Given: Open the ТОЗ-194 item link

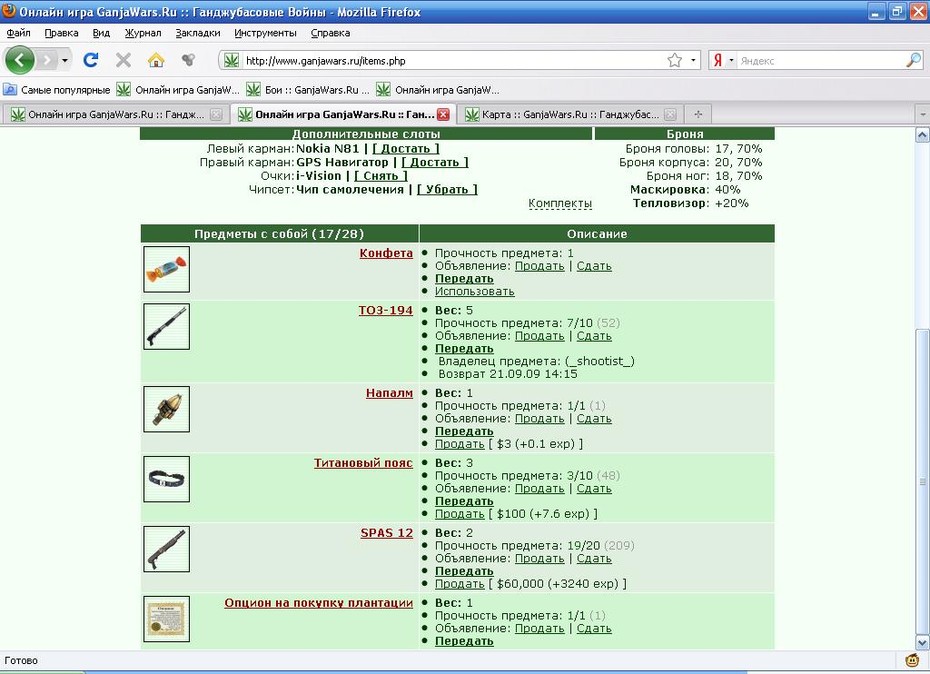Looking at the screenshot, I should tap(386, 310).
